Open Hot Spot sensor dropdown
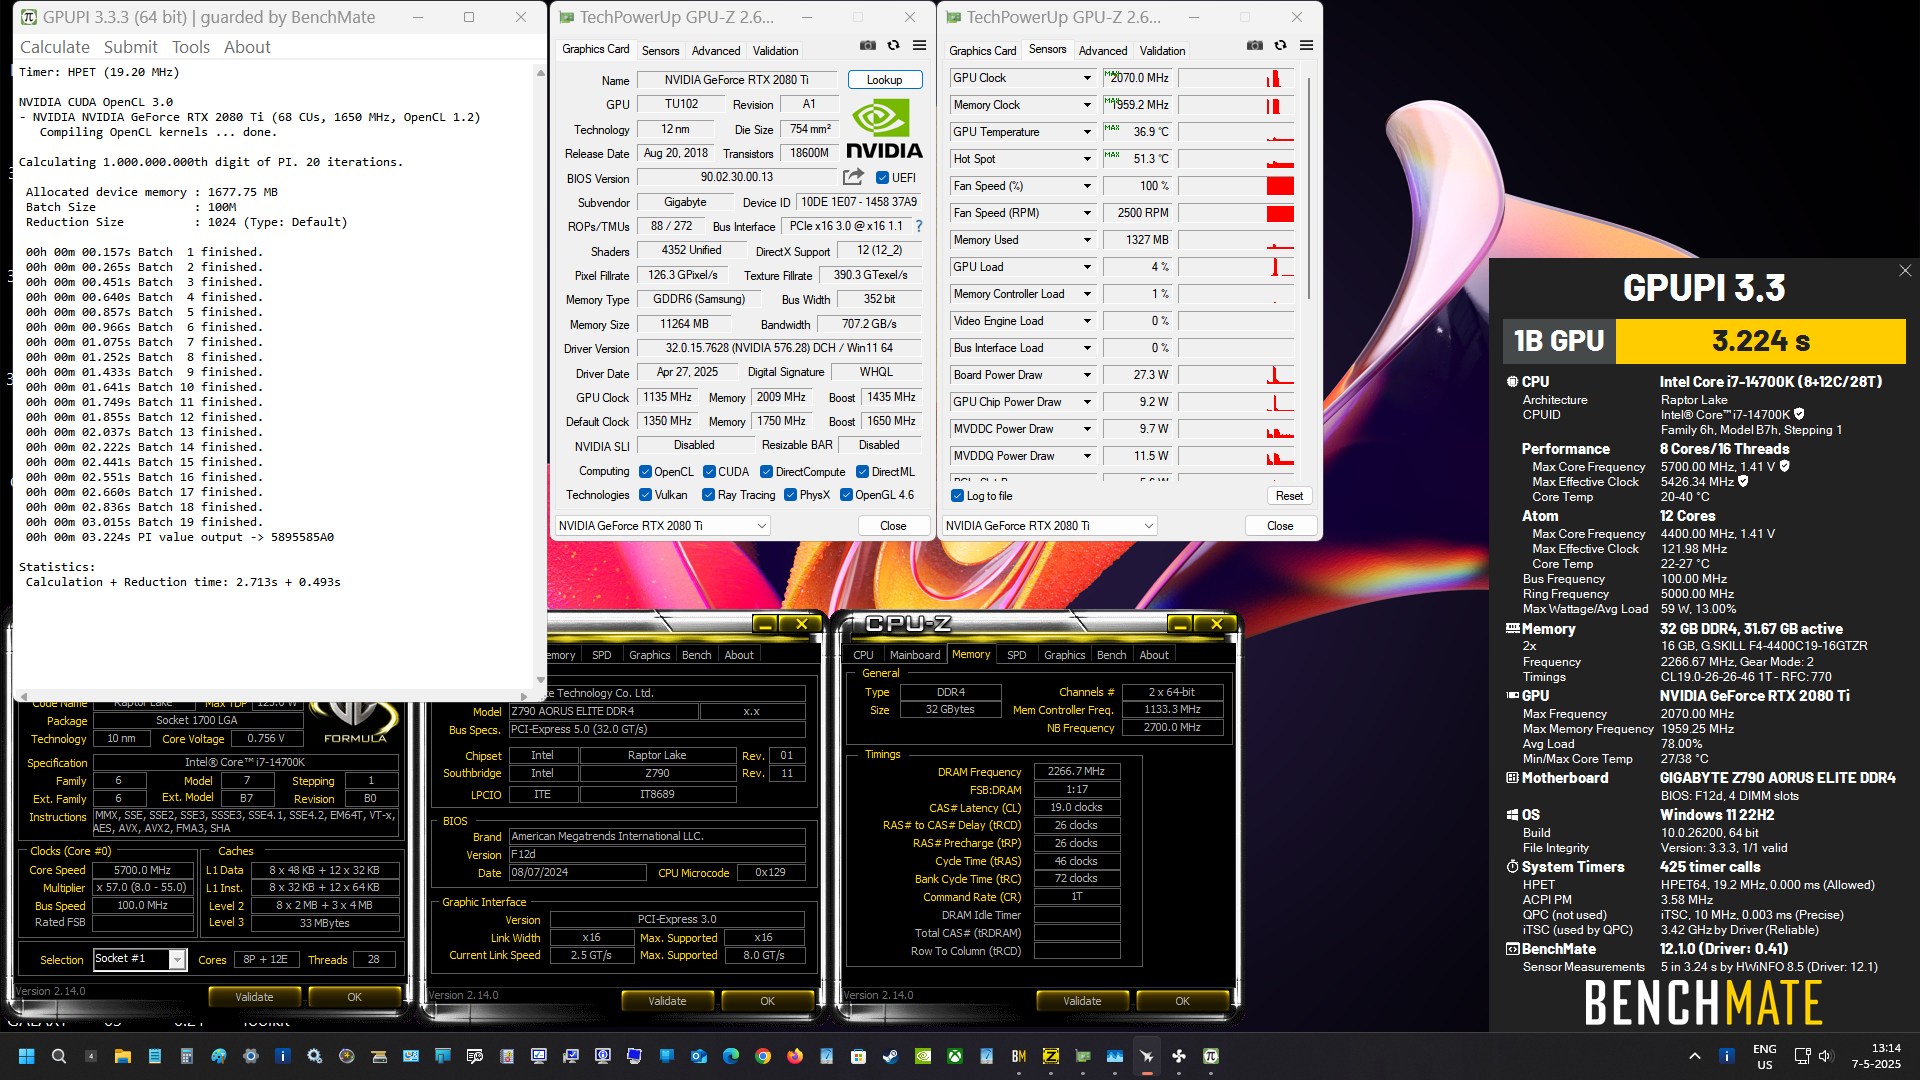This screenshot has height=1080, width=1920. pyautogui.click(x=1087, y=159)
